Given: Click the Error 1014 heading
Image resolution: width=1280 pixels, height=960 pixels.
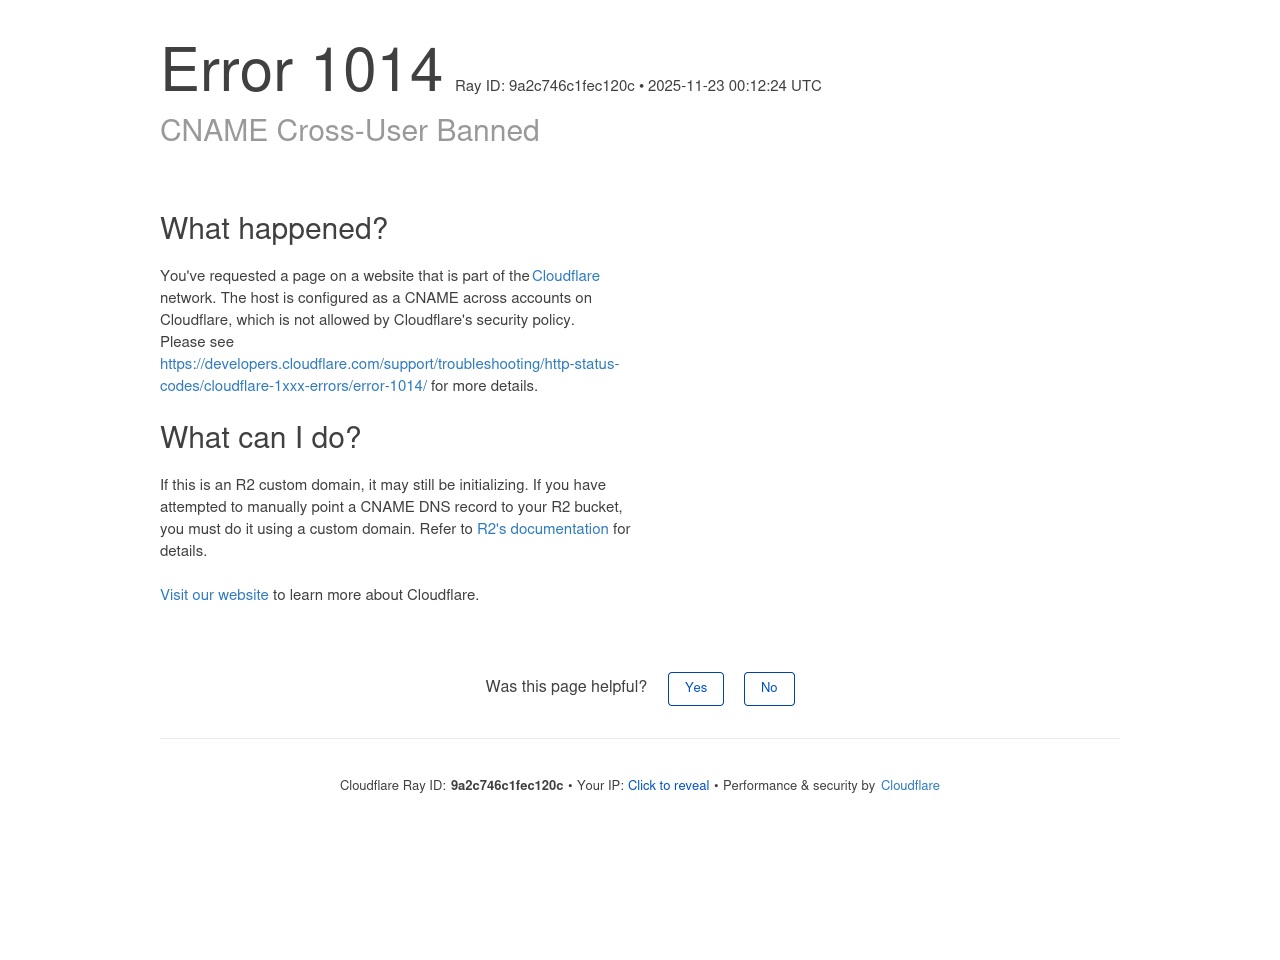Looking at the screenshot, I should pos(301,72).
